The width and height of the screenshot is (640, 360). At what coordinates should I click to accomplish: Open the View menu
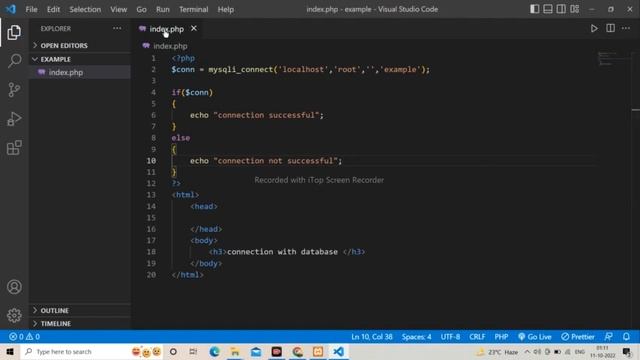tap(118, 9)
